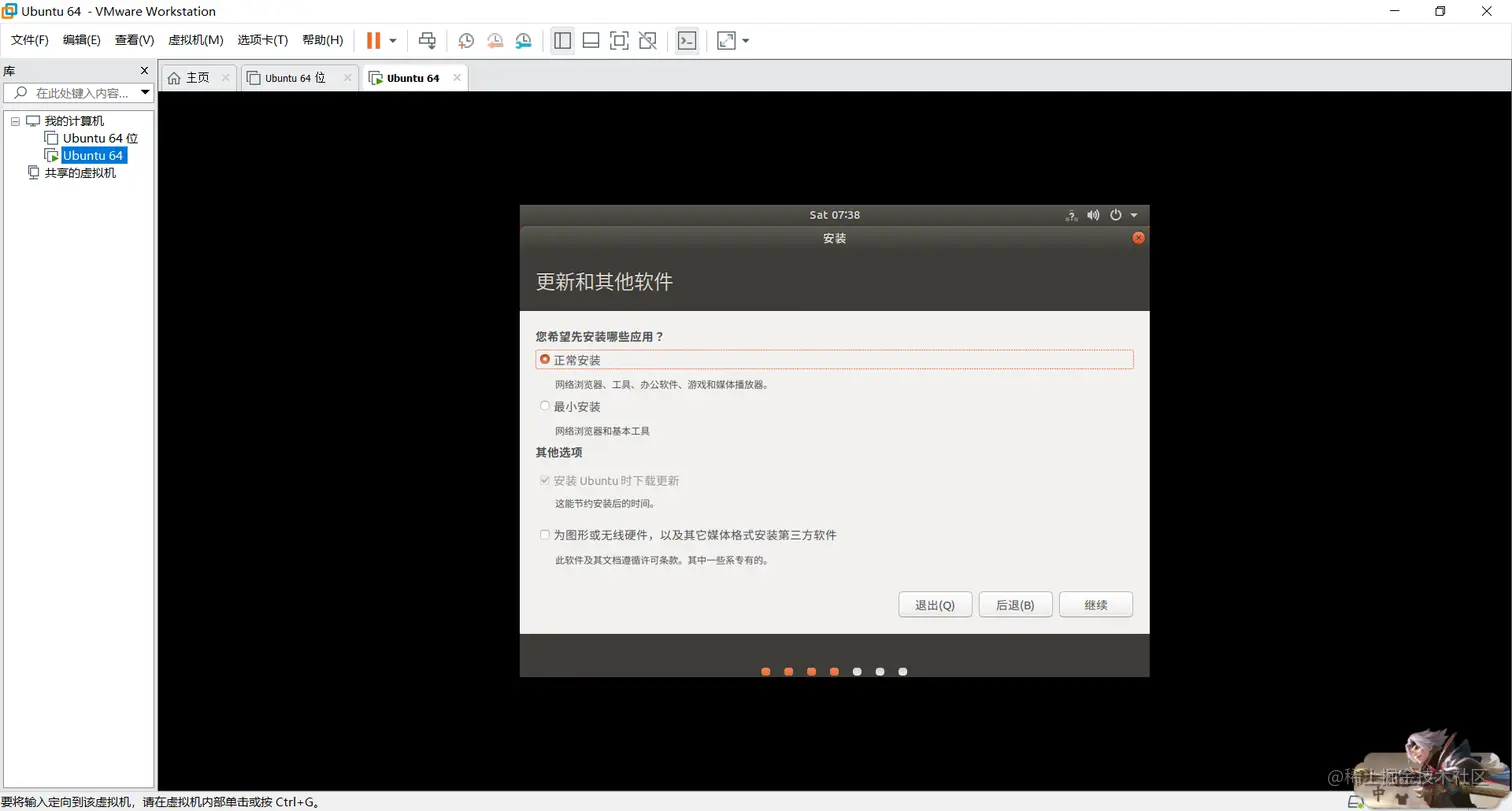Toggle the console view icon
This screenshot has width=1512, height=811.
[686, 41]
